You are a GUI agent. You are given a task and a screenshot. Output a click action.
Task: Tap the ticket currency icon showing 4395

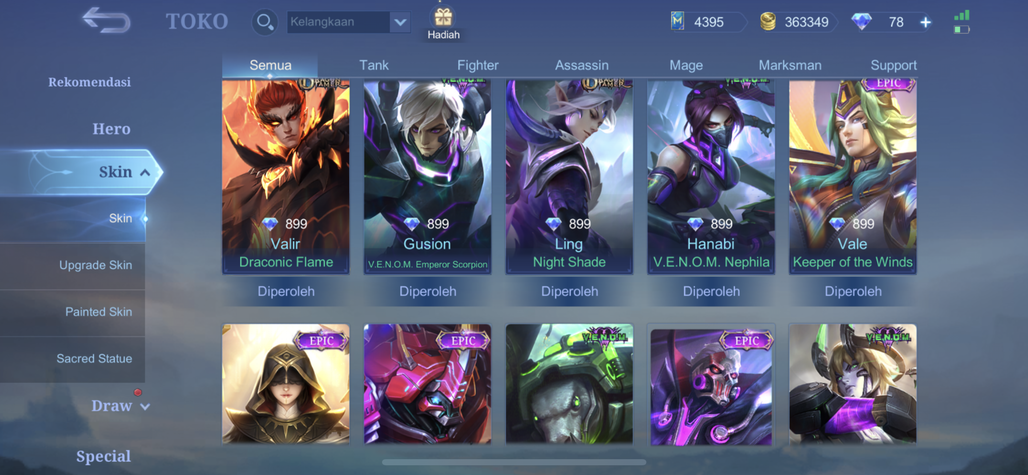[677, 22]
